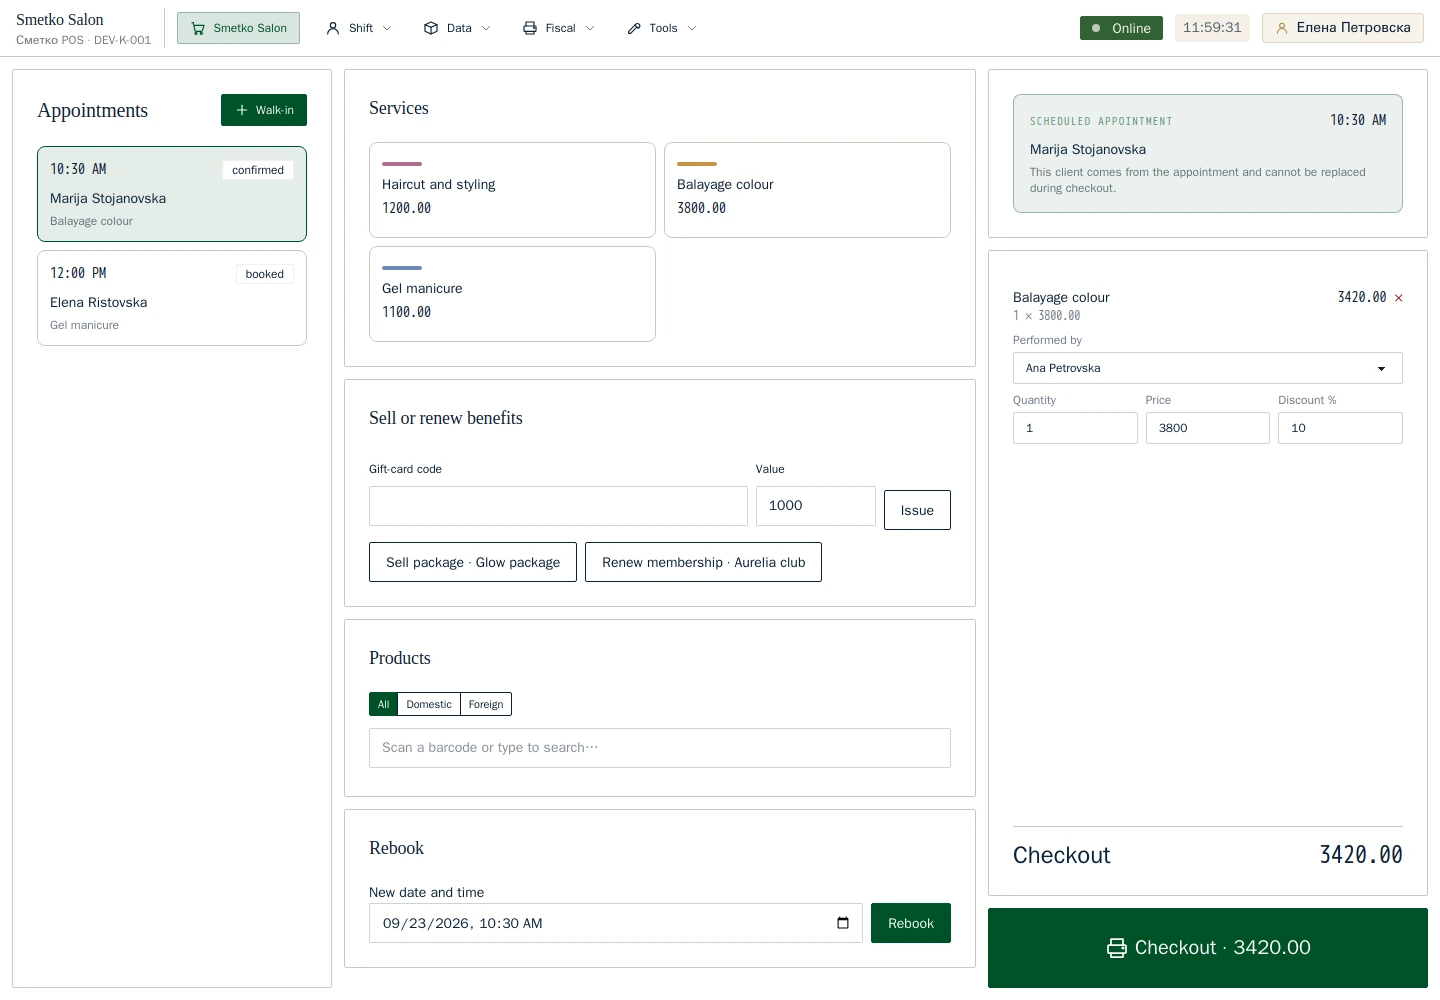Click the 'confirmed' status badge
Viewport: 1440px width, 1000px height.
point(258,170)
